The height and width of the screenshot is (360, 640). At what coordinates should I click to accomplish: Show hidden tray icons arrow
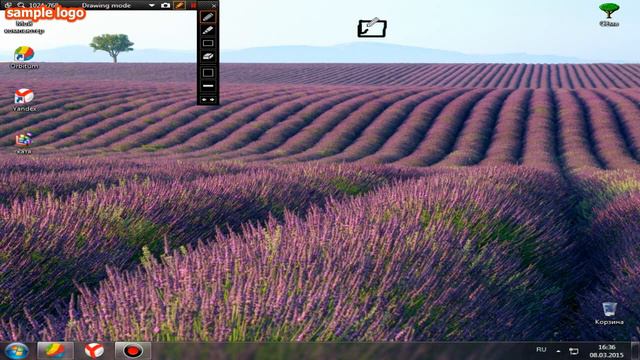tap(558, 351)
